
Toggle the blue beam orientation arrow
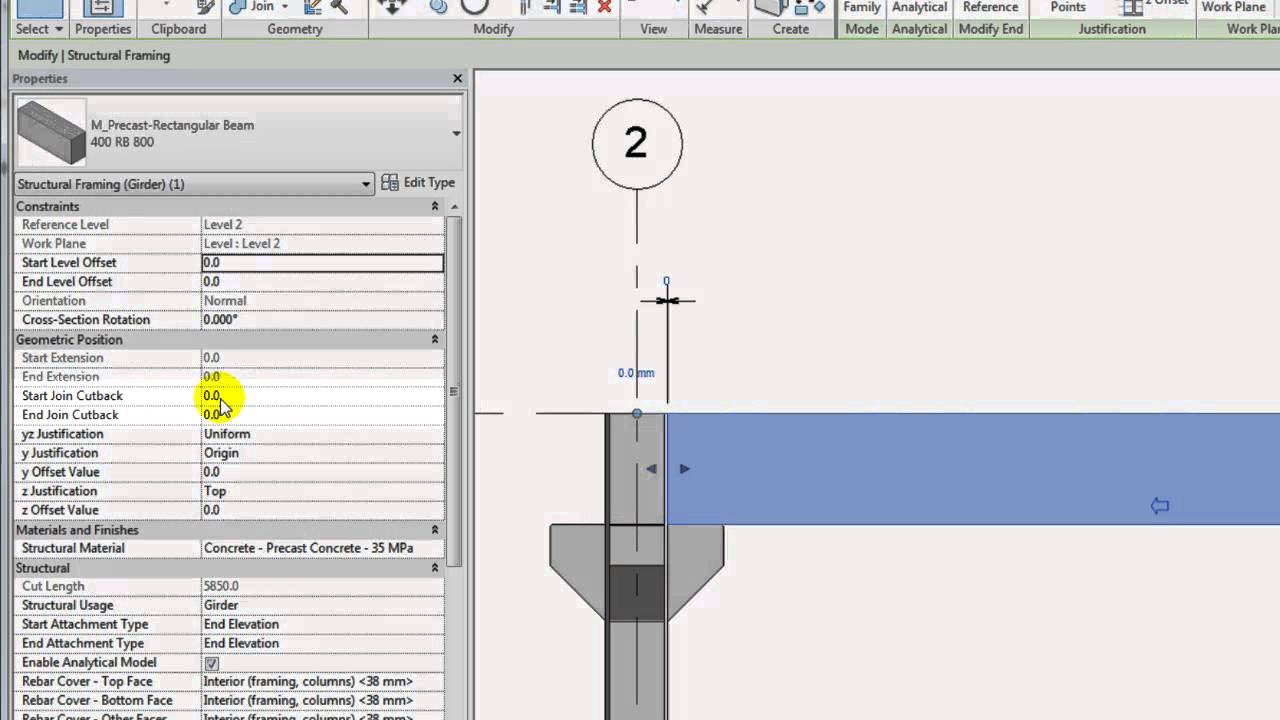point(1159,506)
